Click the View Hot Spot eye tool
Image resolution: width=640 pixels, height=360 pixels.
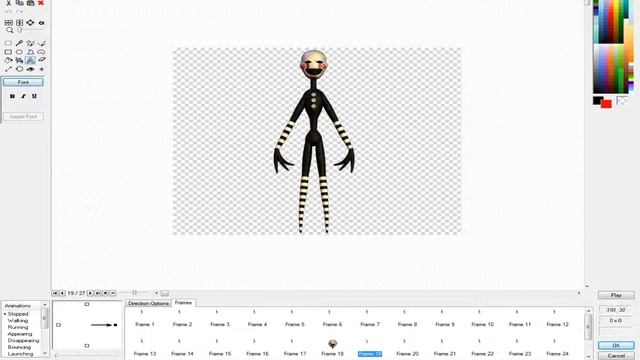click(x=30, y=69)
